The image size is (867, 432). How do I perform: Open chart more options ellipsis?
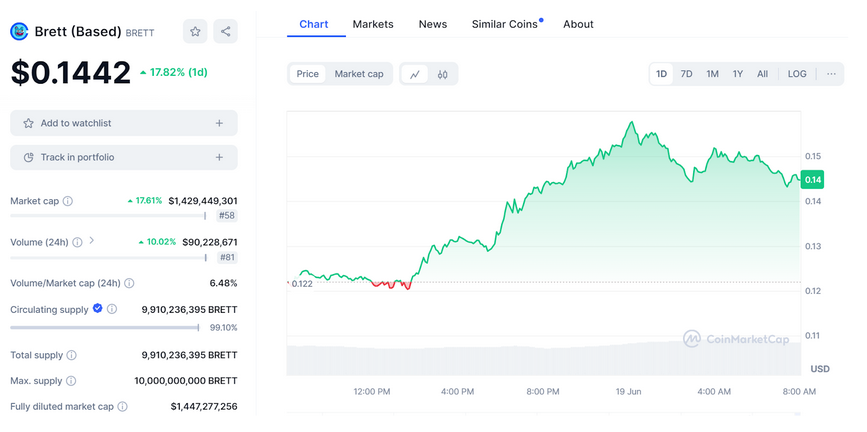pos(831,74)
